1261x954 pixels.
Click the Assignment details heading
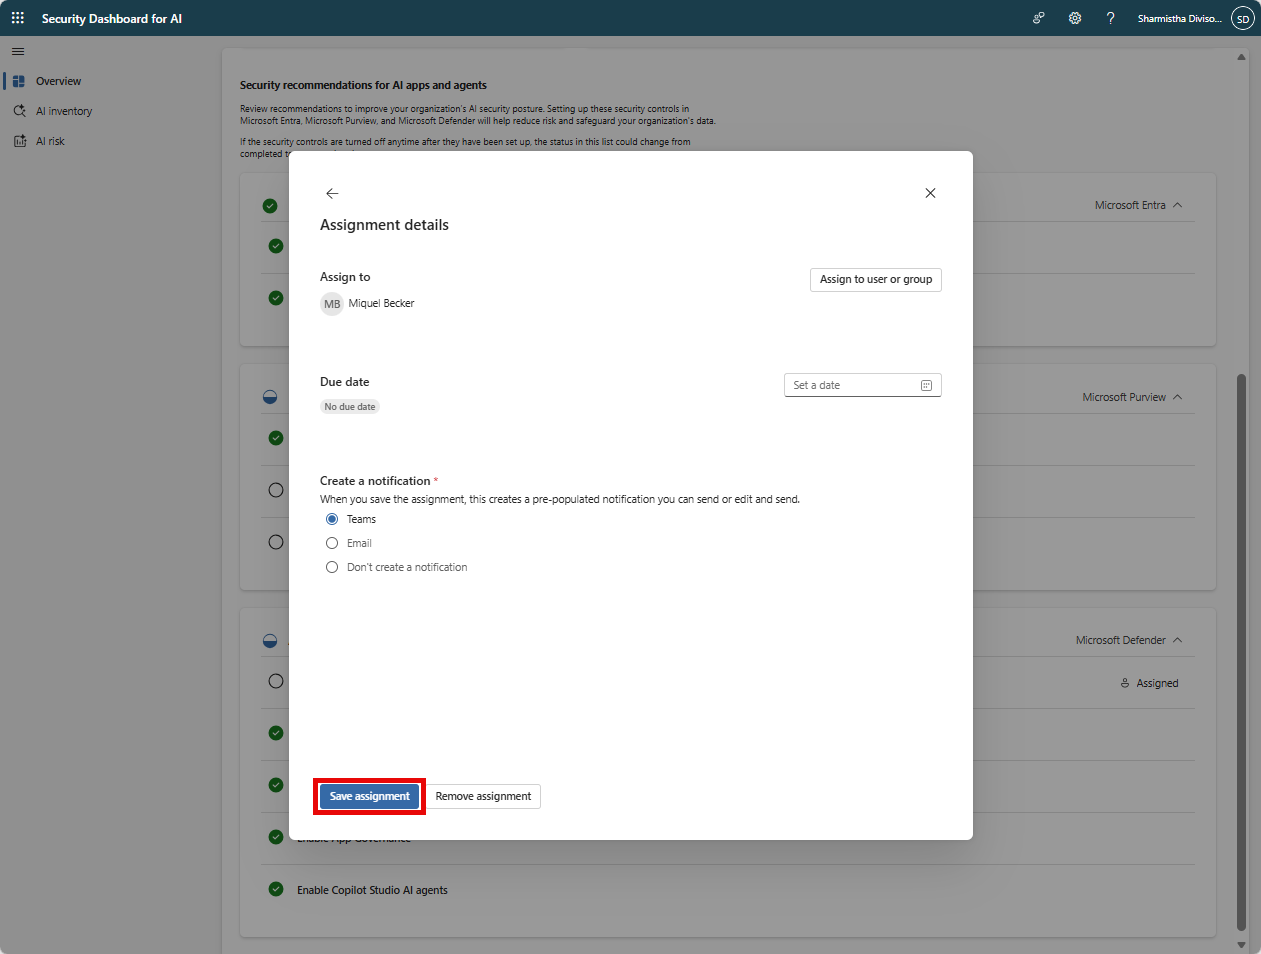coord(384,225)
